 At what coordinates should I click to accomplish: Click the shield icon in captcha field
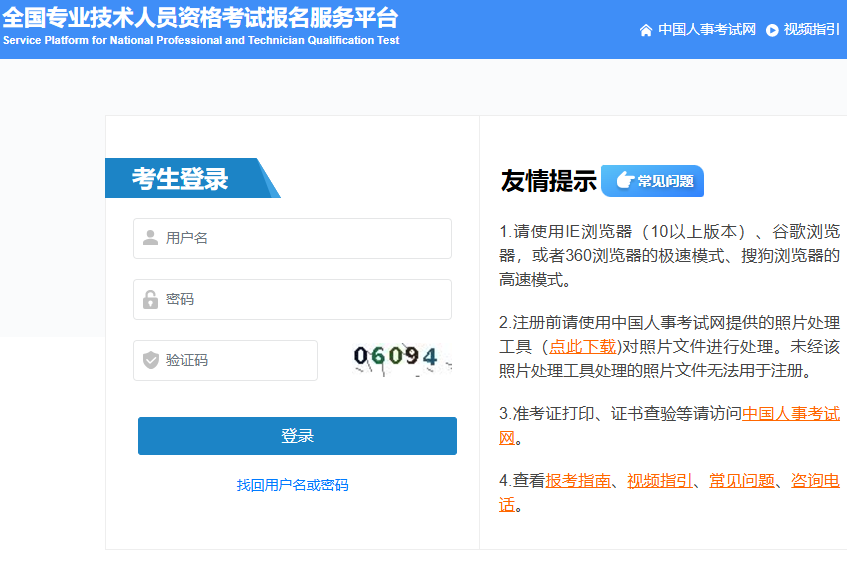[x=150, y=360]
